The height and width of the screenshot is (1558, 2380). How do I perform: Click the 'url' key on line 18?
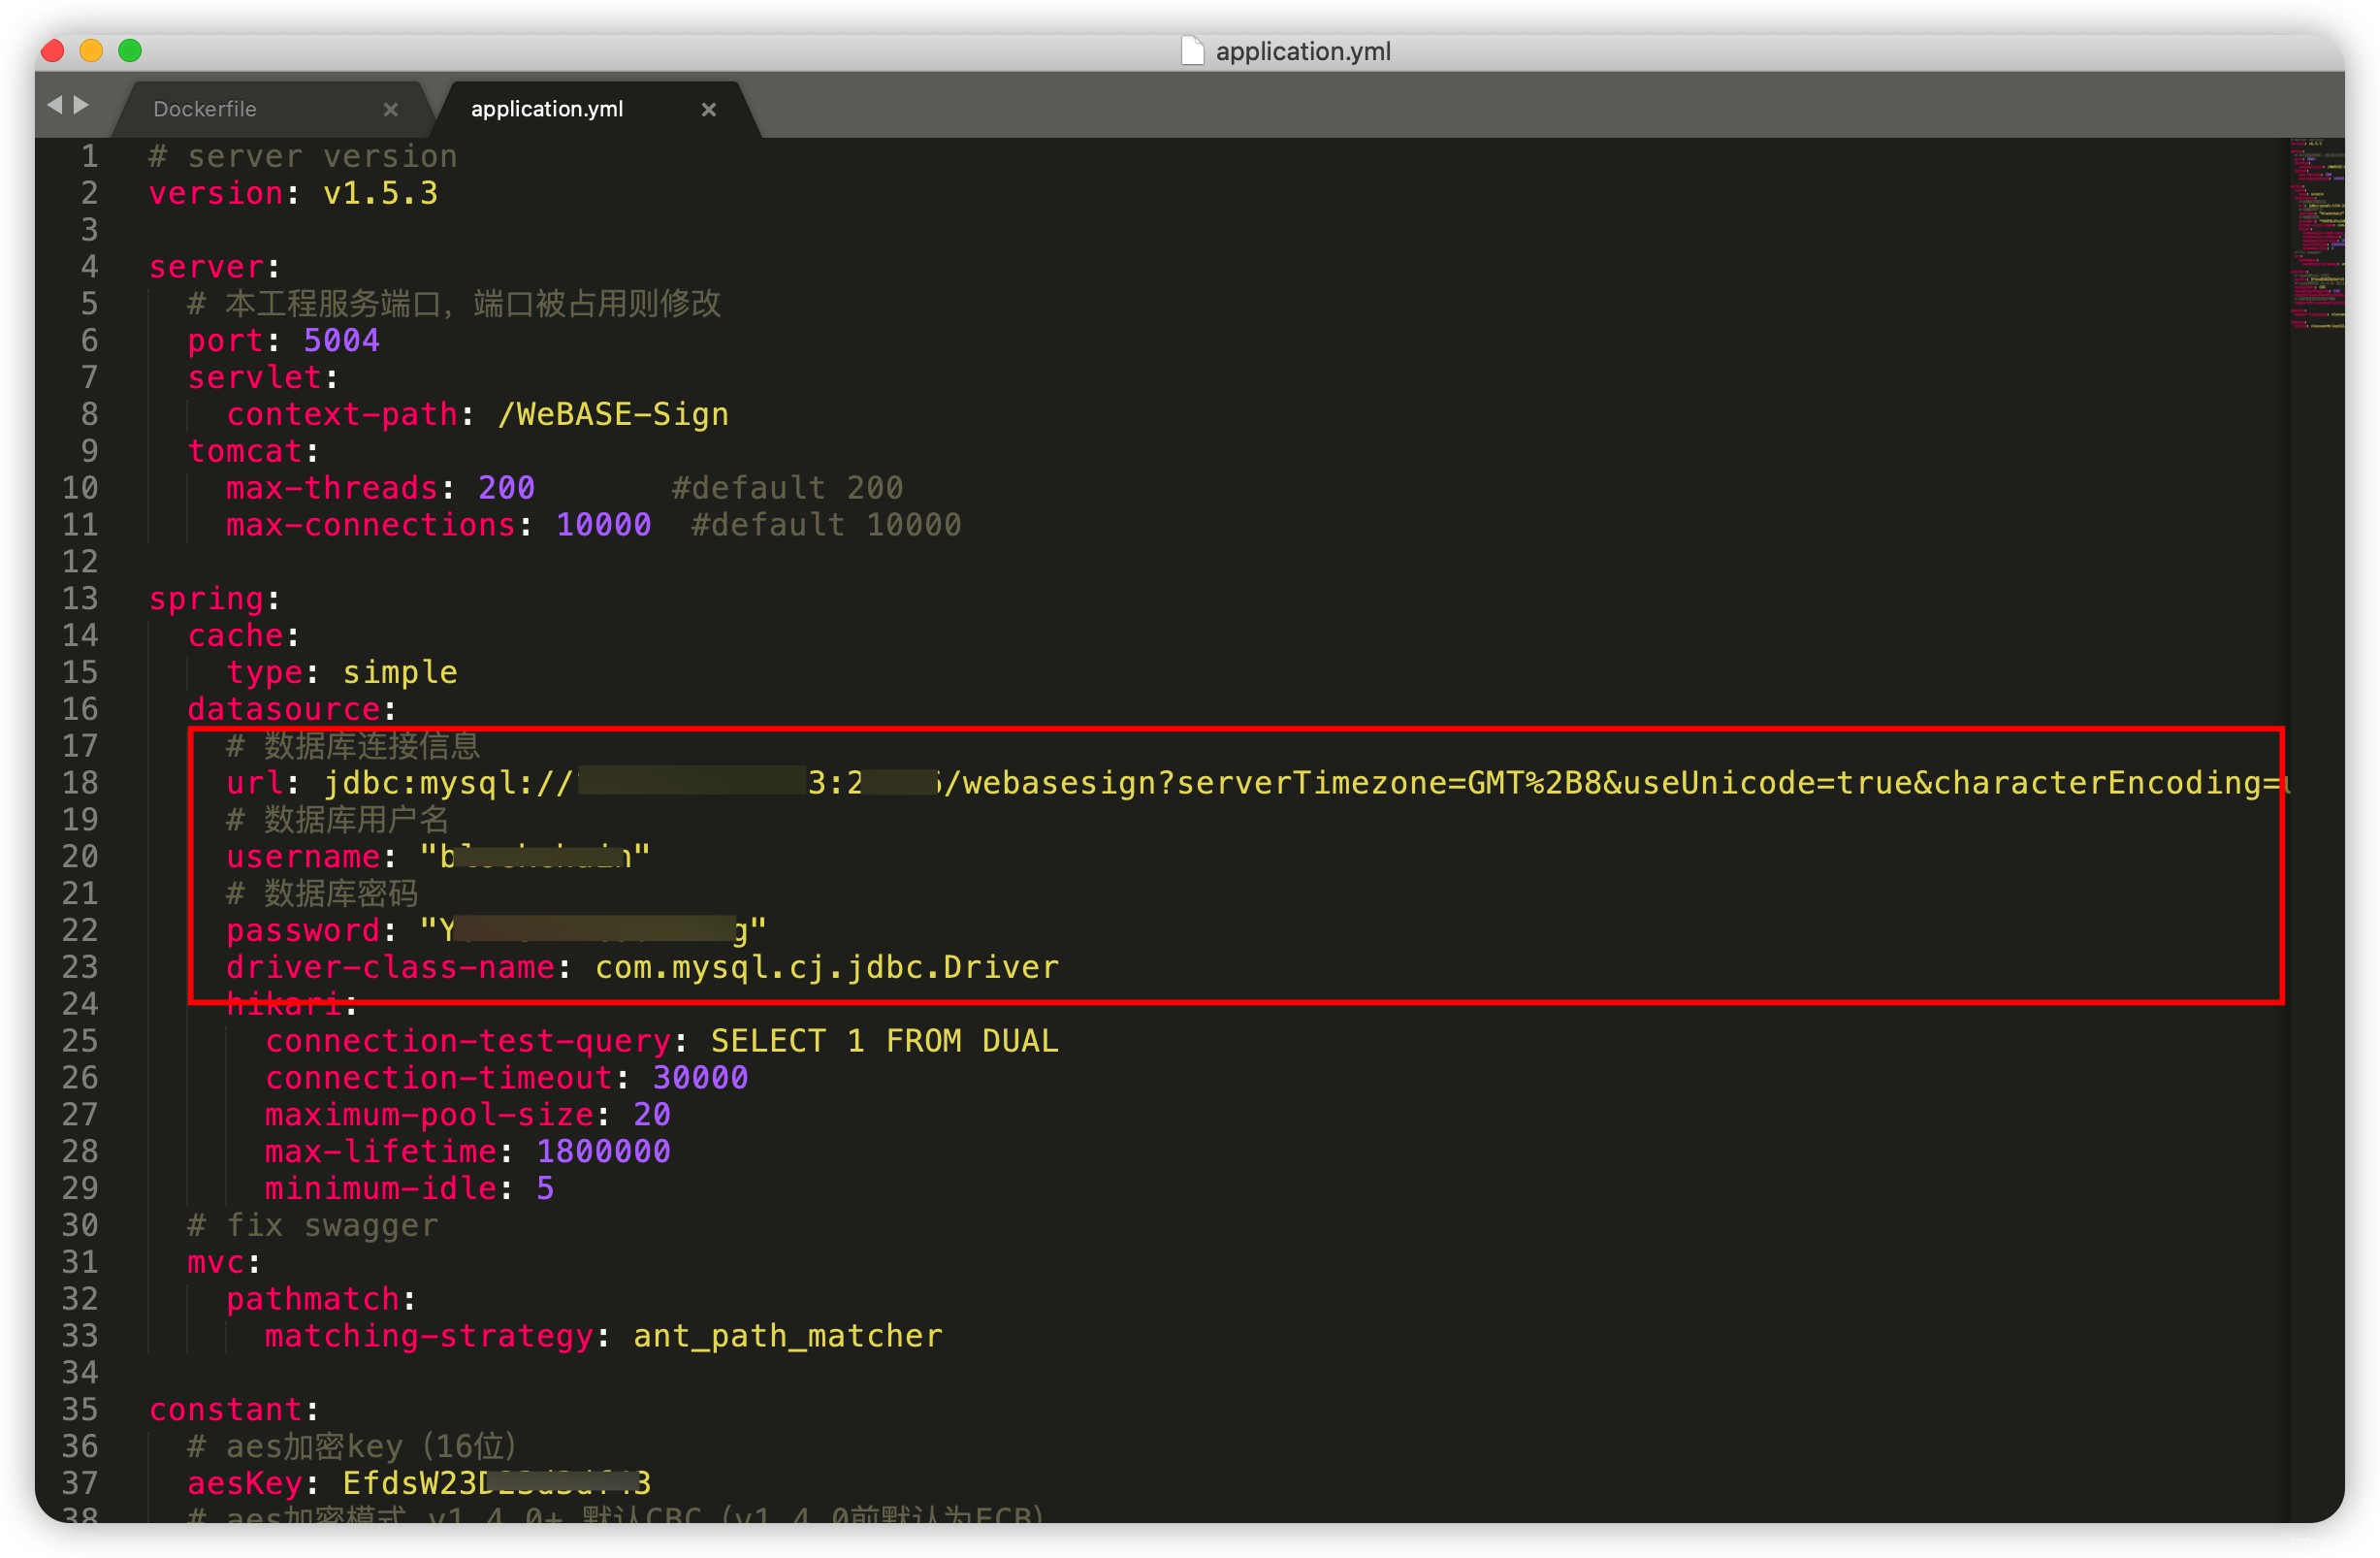(x=254, y=783)
